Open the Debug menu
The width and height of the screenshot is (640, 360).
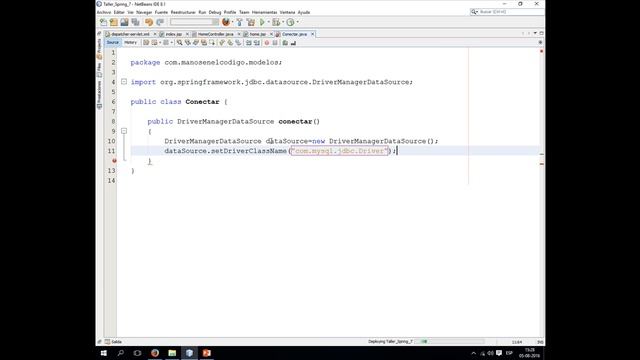tap(215, 12)
